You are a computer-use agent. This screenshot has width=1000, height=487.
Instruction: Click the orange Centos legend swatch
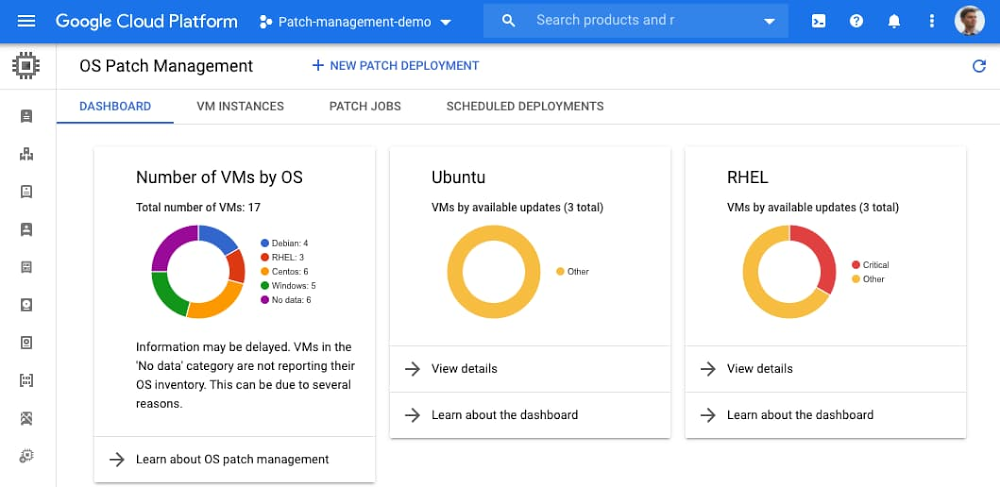[265, 272]
